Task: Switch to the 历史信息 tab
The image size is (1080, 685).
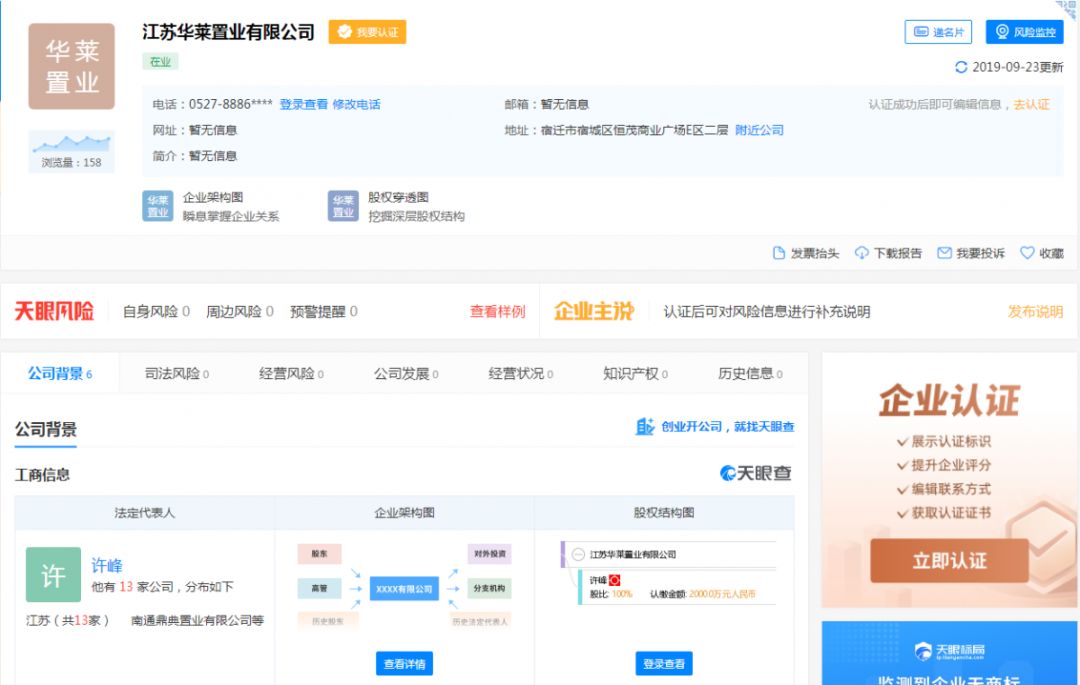Action: pyautogui.click(x=750, y=373)
